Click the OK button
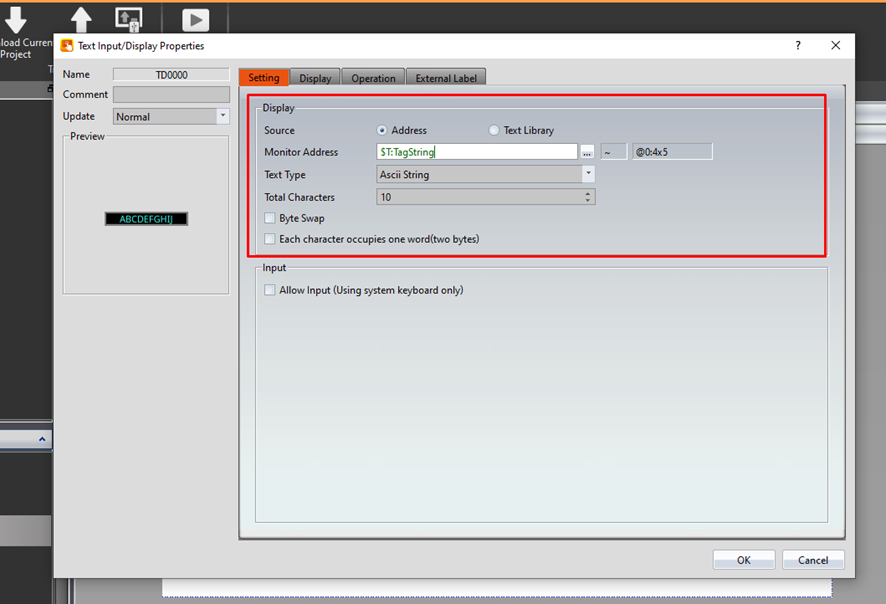 click(x=743, y=560)
